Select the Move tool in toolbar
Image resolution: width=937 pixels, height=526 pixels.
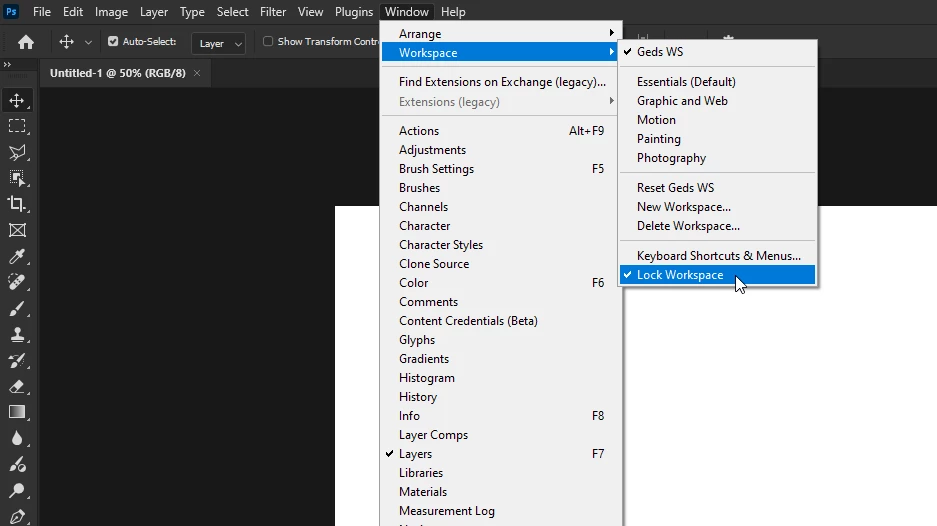click(17, 100)
